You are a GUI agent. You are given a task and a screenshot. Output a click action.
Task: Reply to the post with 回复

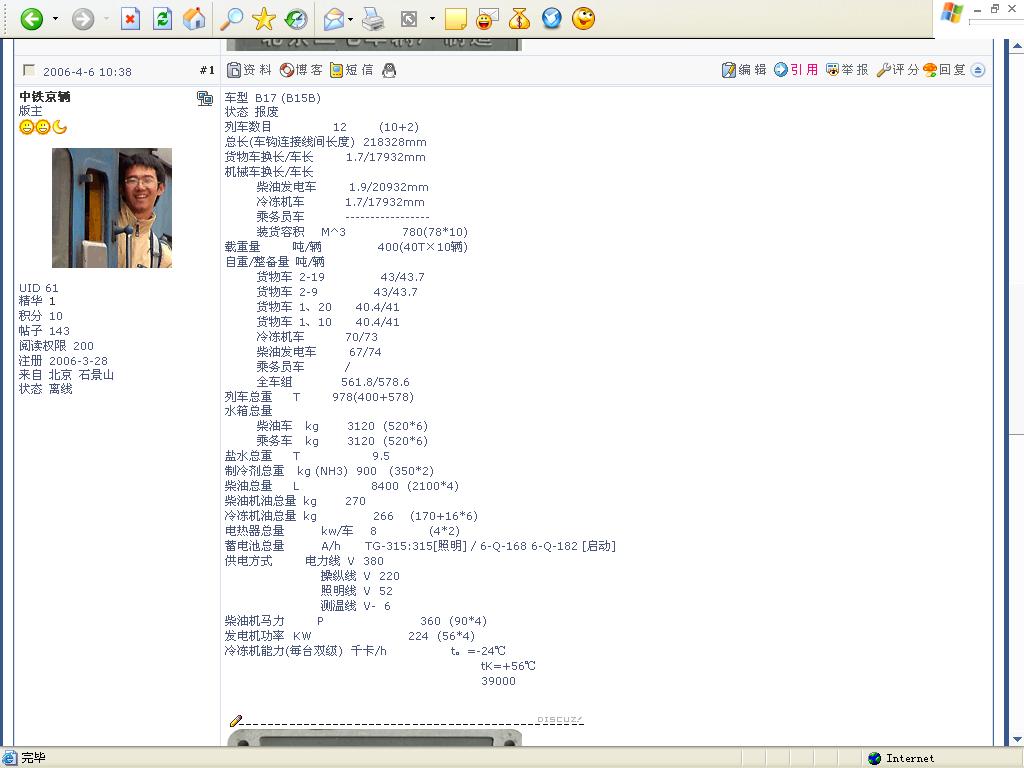pyautogui.click(x=944, y=70)
